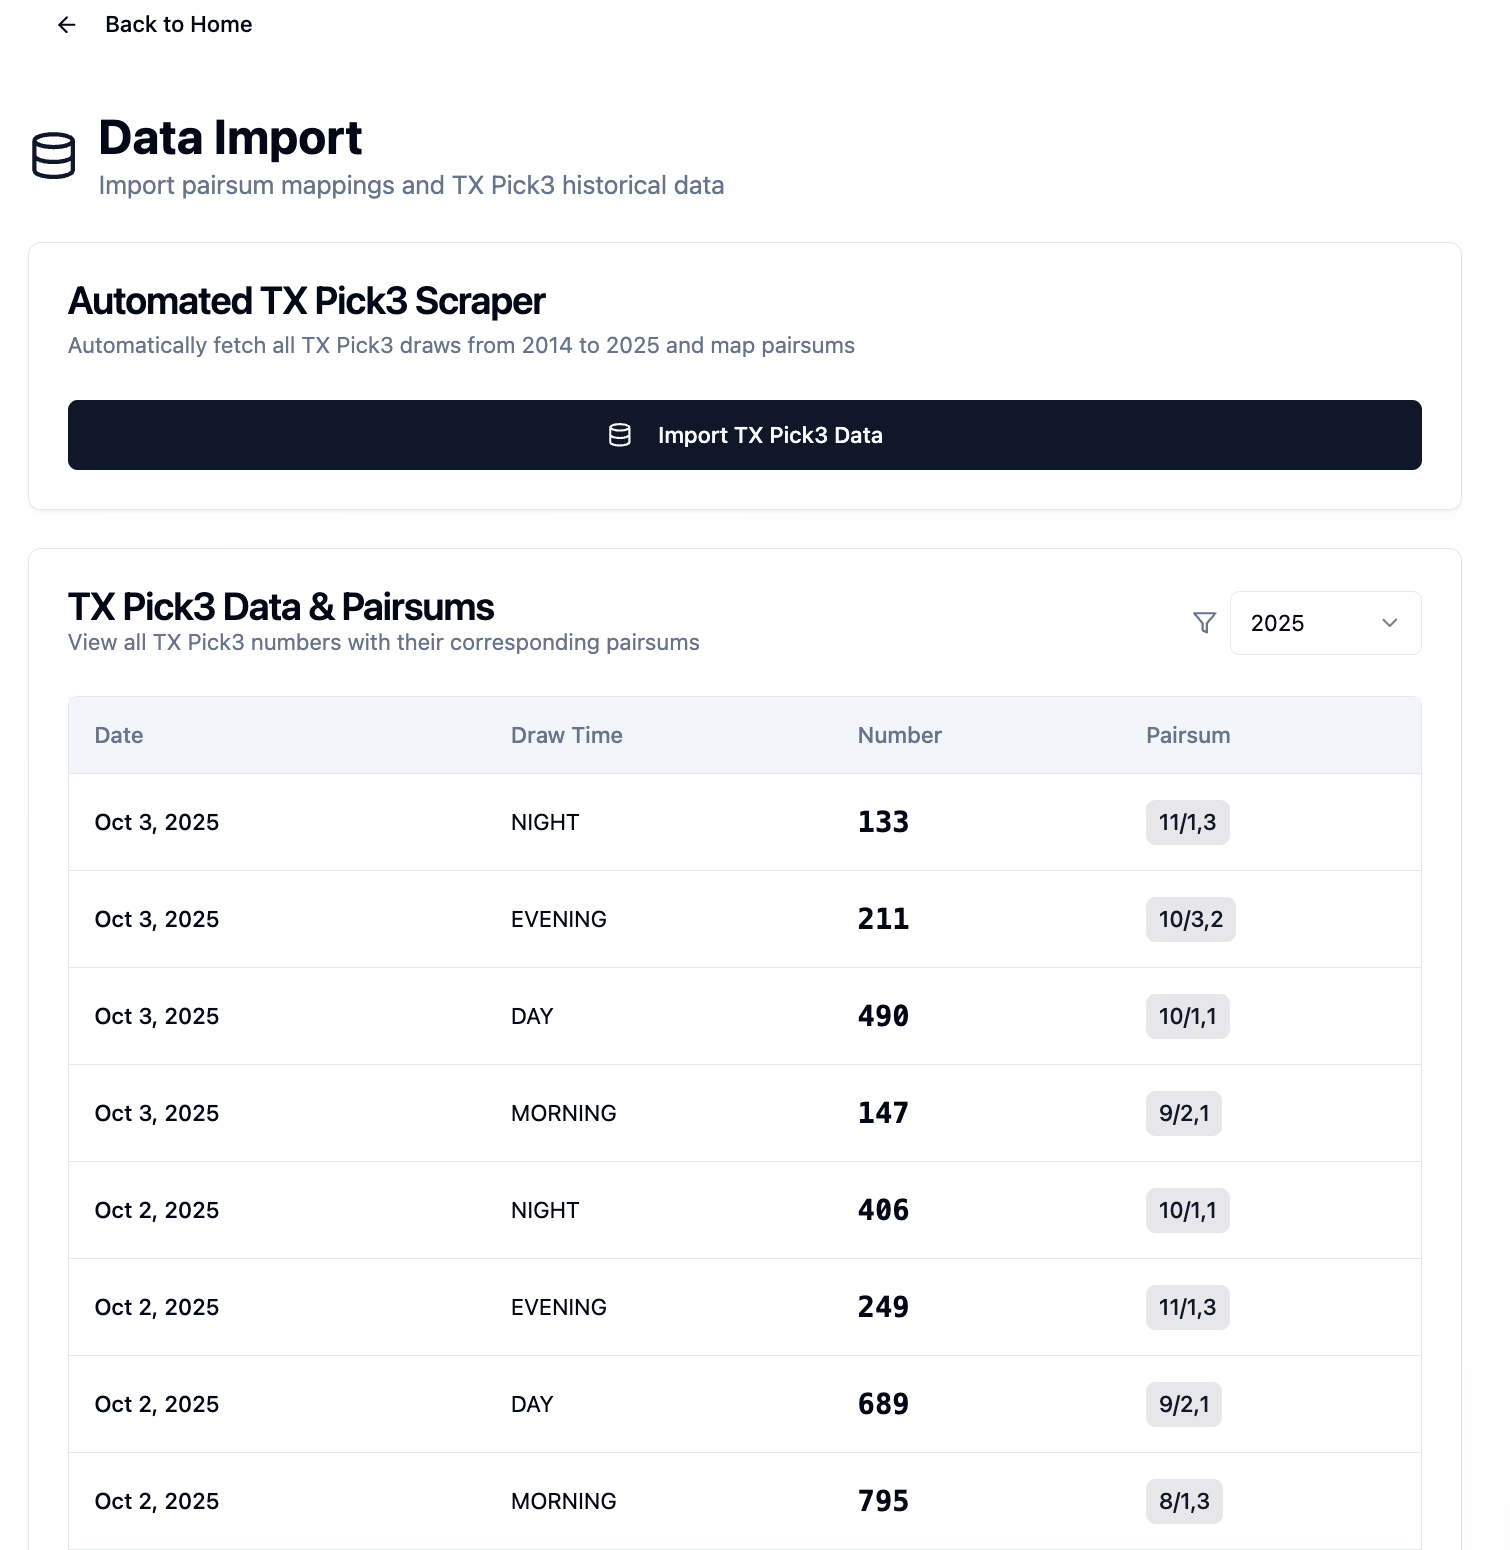The image size is (1510, 1550).
Task: Click pairsum badge for number 249
Action: point(1187,1307)
